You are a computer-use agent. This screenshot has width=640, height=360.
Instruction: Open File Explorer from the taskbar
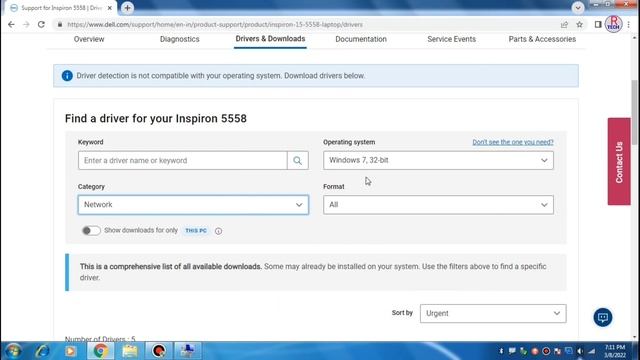coord(130,351)
